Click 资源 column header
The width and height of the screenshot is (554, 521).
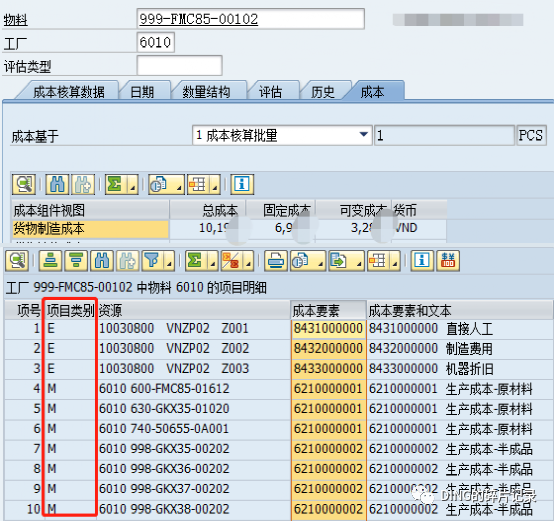tap(193, 310)
